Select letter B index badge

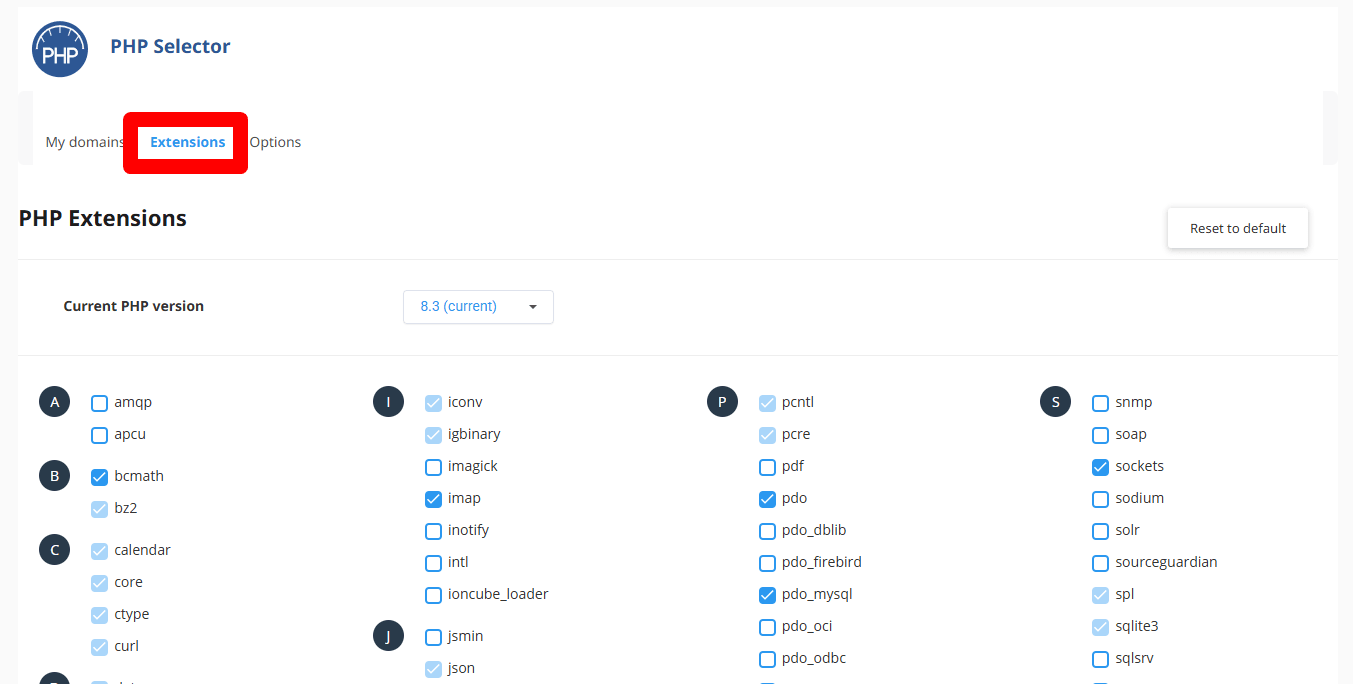click(x=55, y=476)
